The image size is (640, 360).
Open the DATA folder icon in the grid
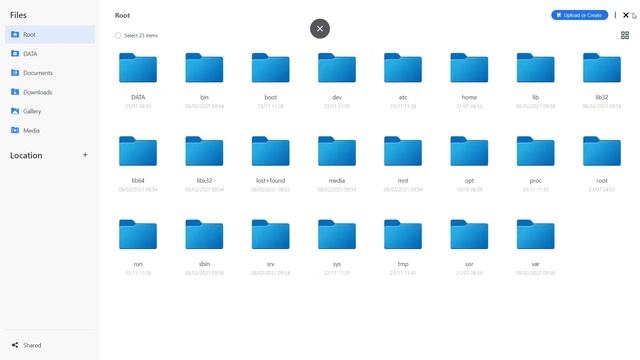point(138,68)
